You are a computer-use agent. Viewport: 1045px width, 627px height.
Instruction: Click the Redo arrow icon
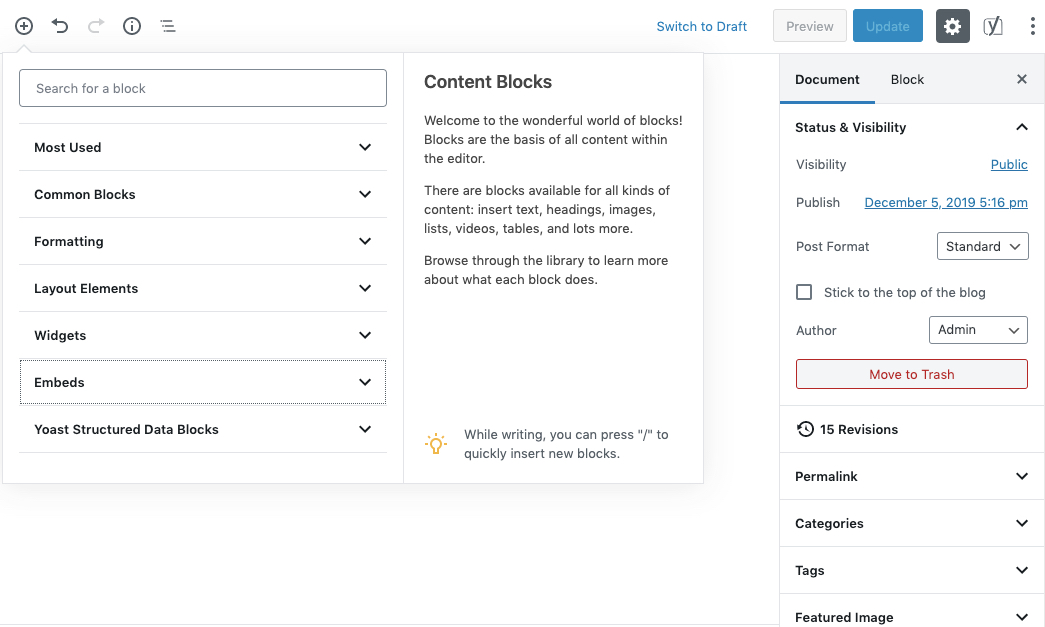96,26
